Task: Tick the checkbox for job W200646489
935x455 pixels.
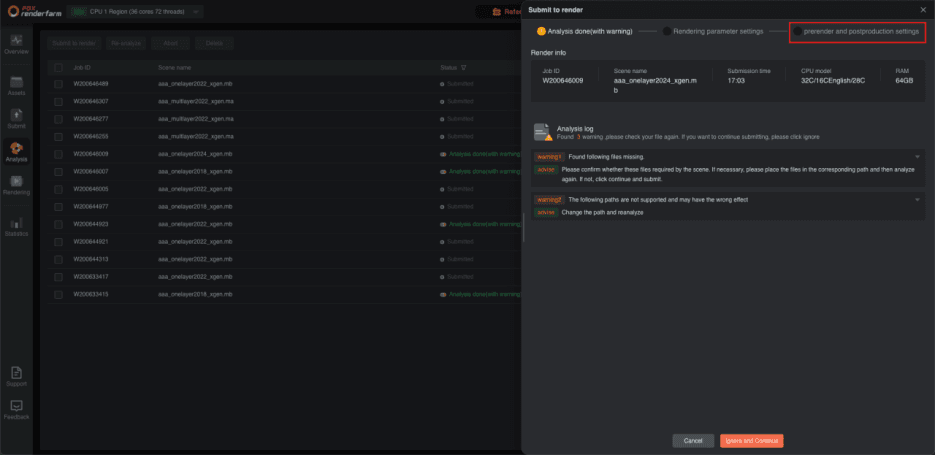Action: 59,84
